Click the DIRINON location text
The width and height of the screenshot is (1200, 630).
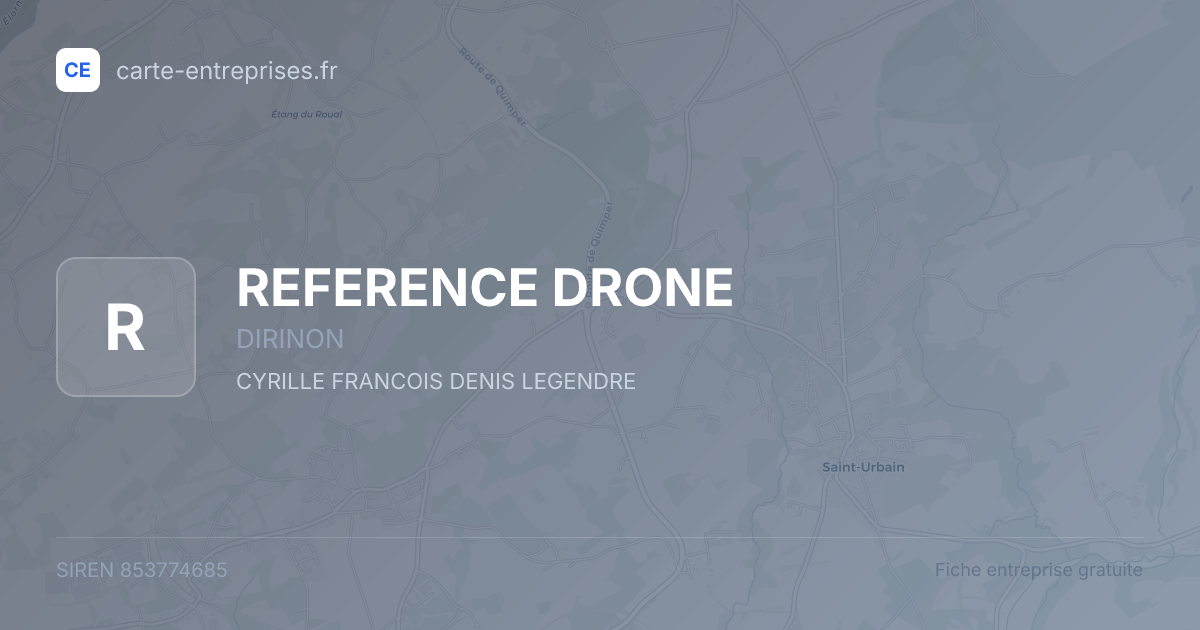(290, 339)
